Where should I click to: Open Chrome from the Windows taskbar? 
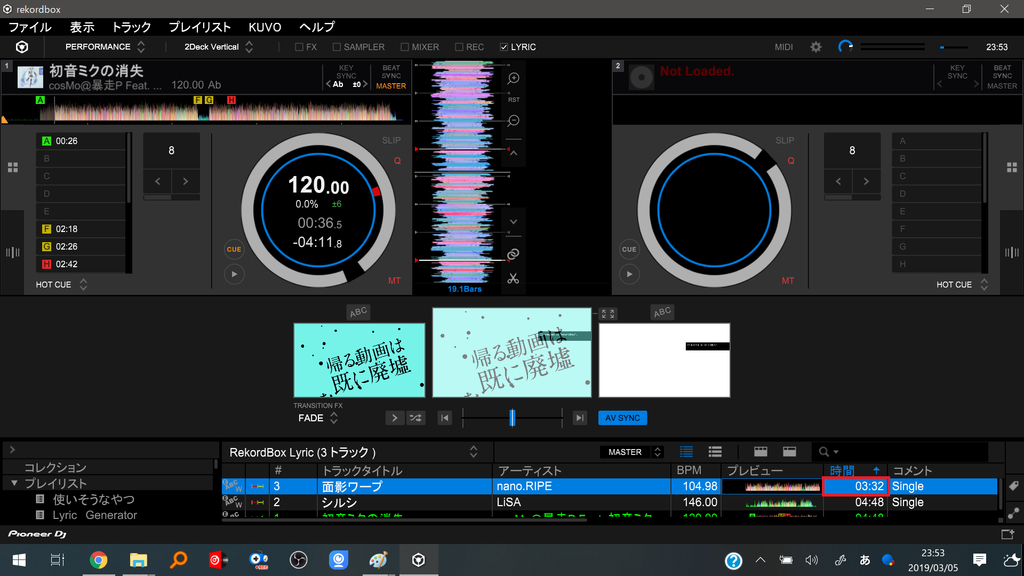[x=99, y=560]
